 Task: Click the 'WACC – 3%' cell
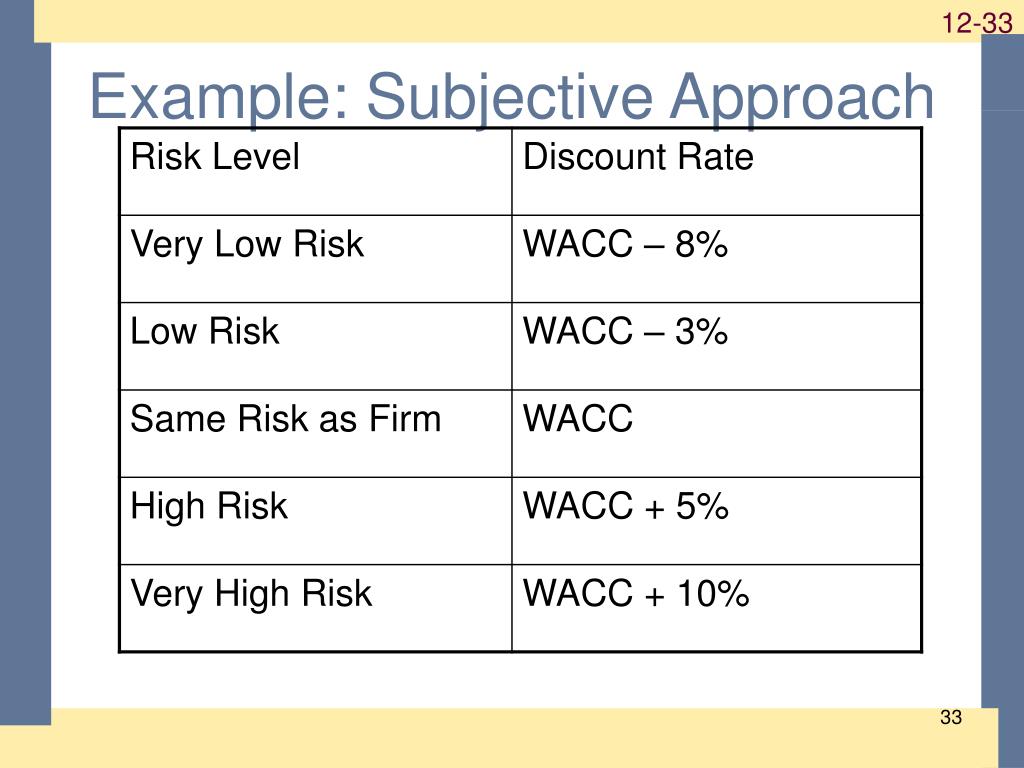[716, 346]
